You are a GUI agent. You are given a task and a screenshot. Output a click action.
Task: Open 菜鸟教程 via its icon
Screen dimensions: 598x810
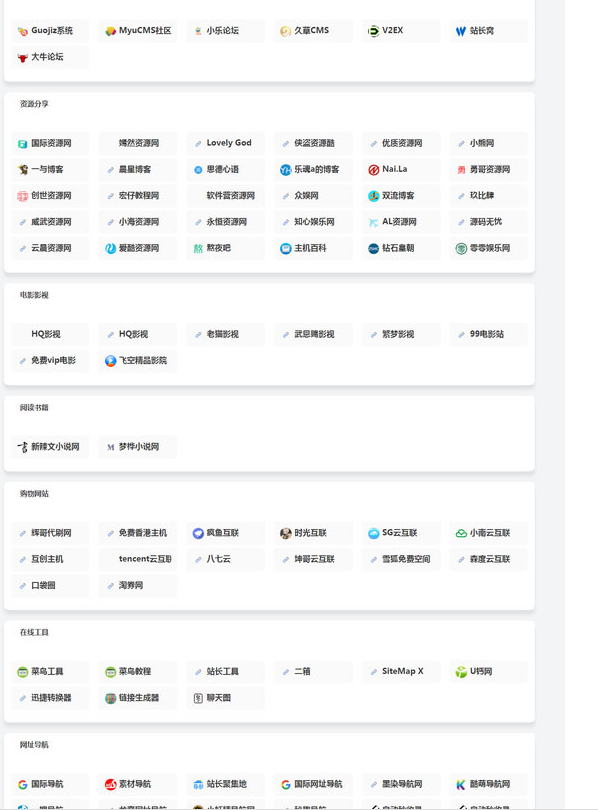[111, 672]
